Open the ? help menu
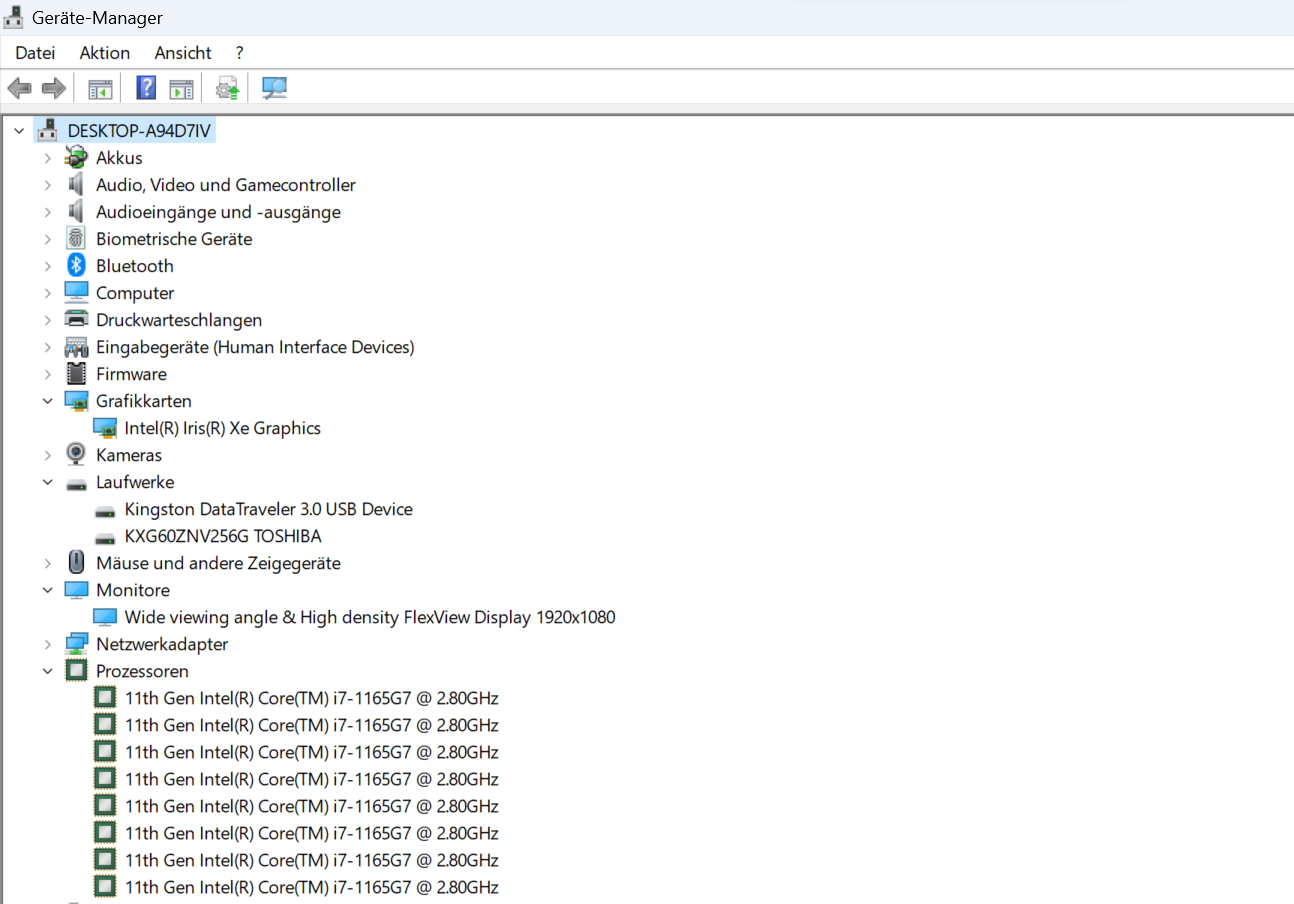1294x904 pixels. pos(240,52)
